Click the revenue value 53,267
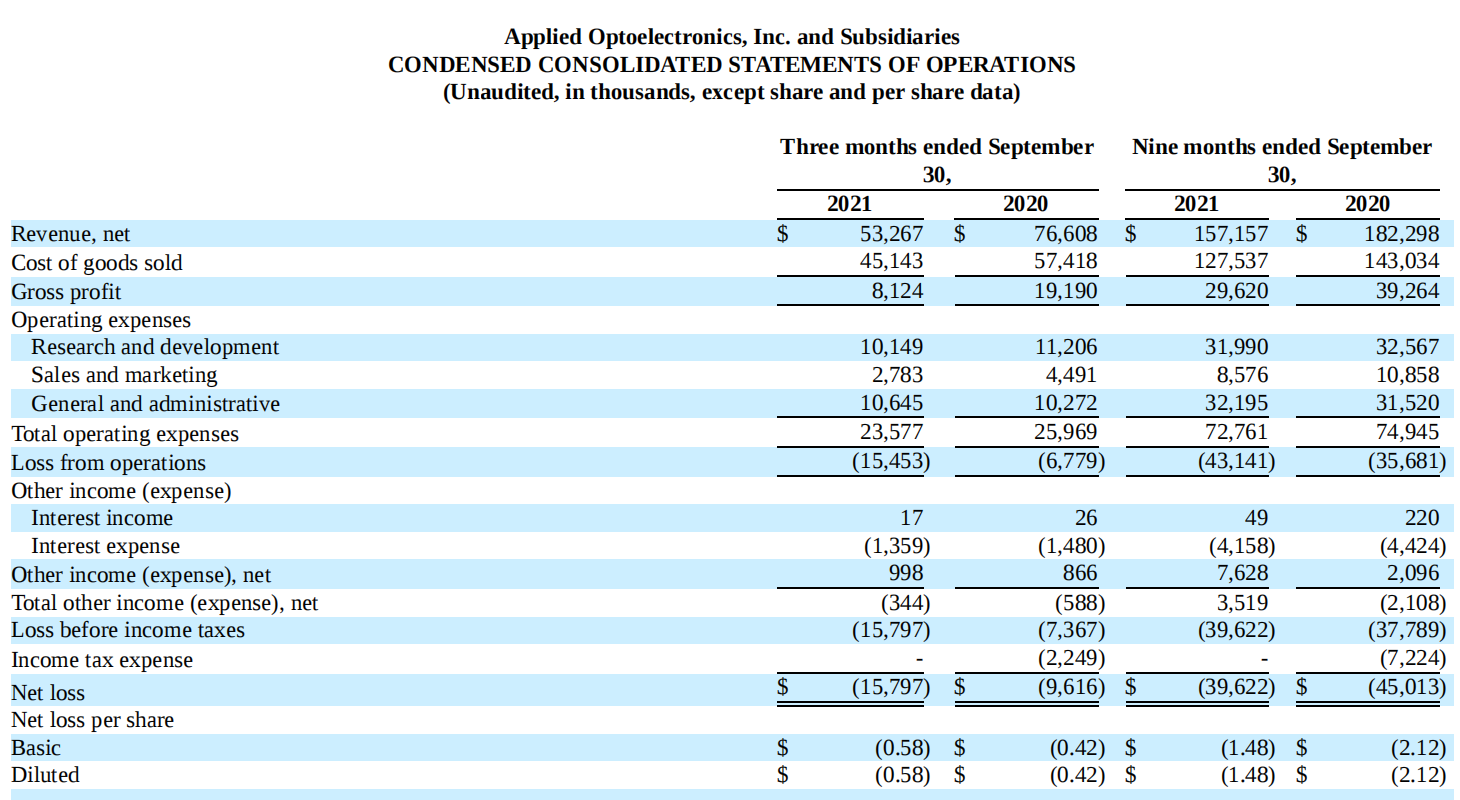1460x800 pixels. [x=892, y=234]
